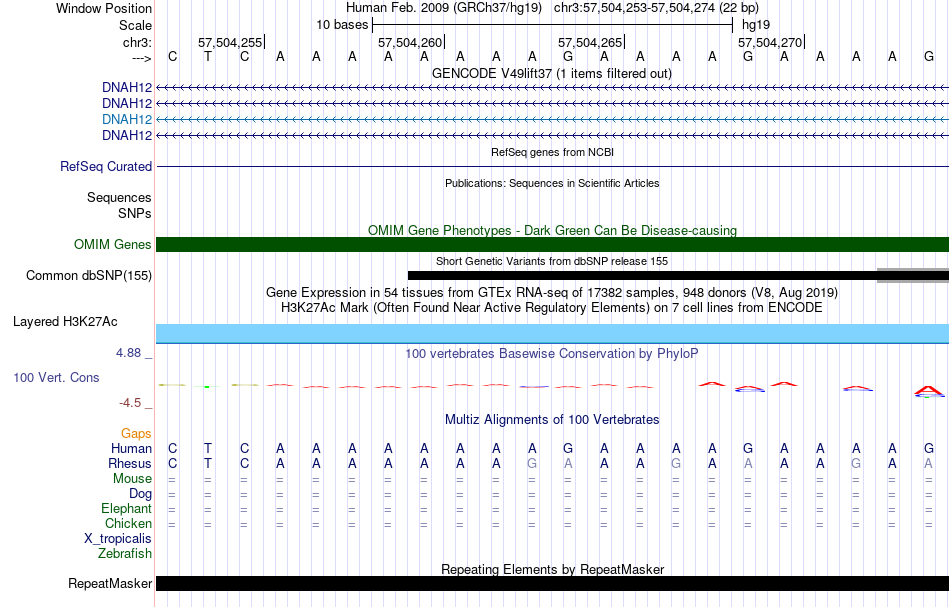This screenshot has width=950, height=607.
Task: Click 'RefSeq genes from NCBI' track title
Action: point(553,152)
